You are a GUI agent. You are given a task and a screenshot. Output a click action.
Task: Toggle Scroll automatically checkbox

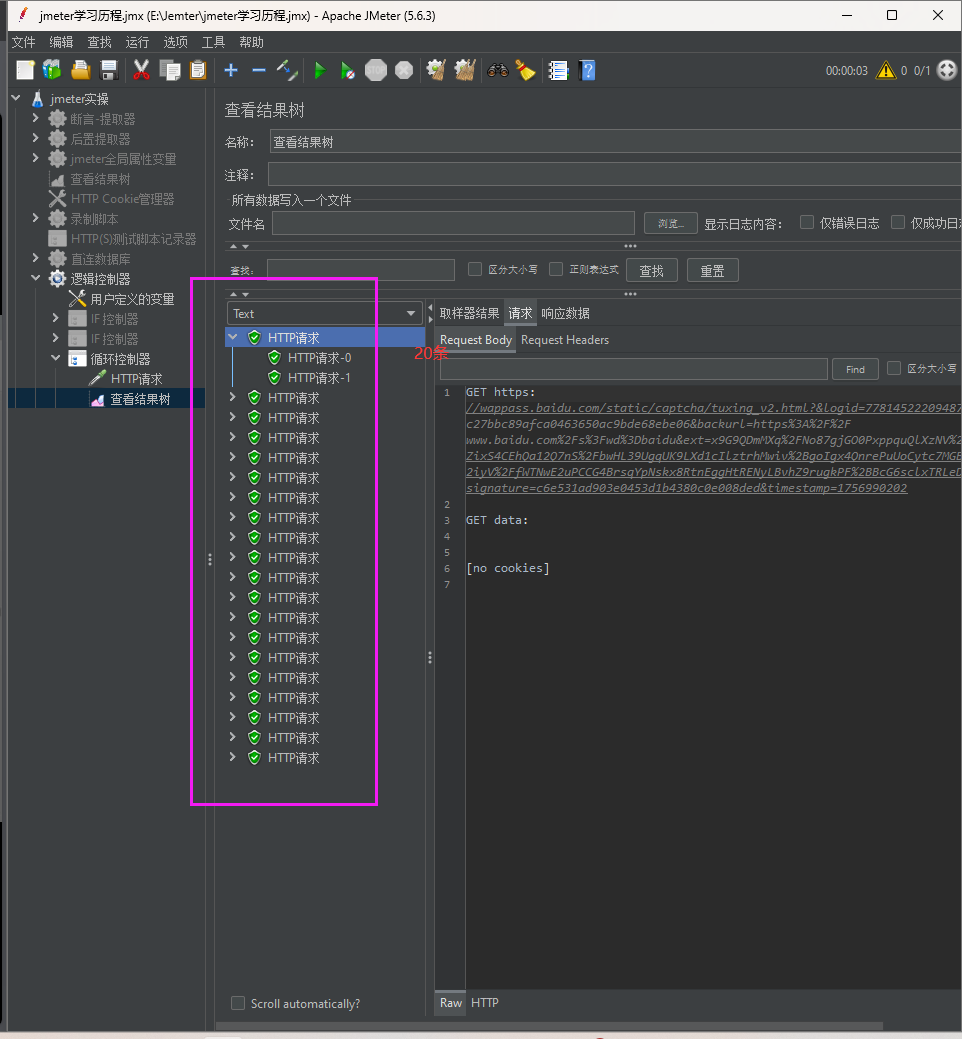tap(238, 1003)
